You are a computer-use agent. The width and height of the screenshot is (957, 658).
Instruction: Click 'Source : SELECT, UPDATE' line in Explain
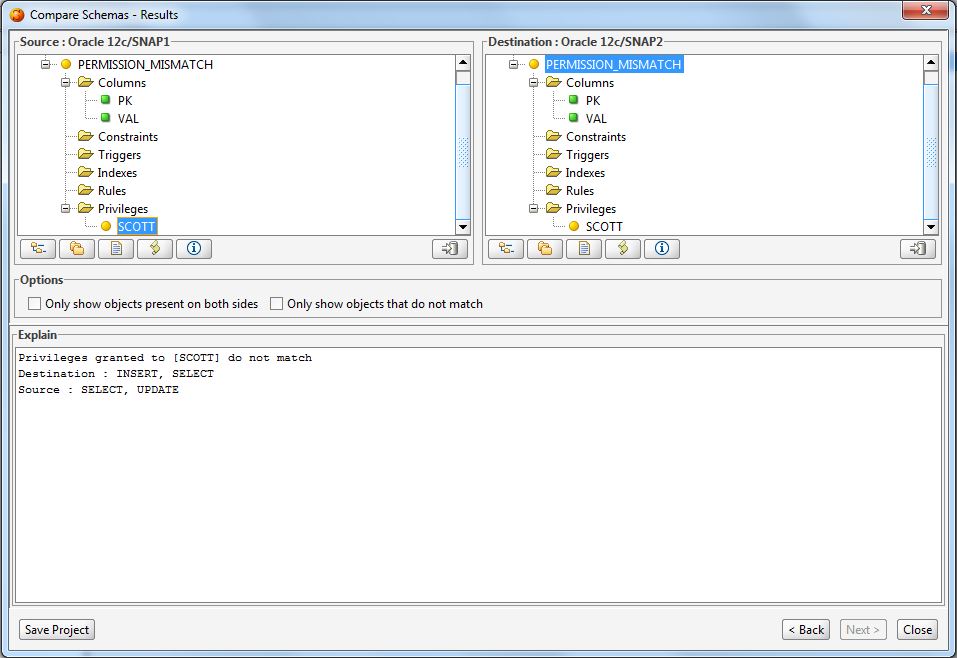pos(98,389)
